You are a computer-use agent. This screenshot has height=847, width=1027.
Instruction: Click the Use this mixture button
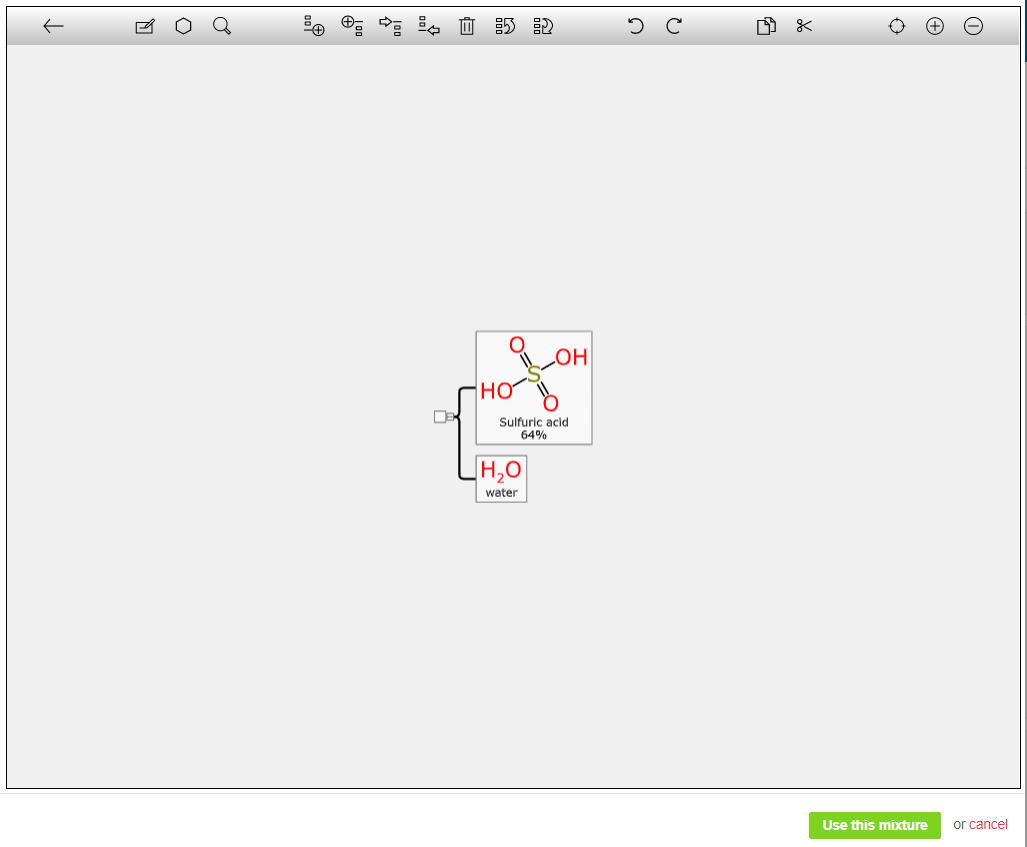tap(874, 825)
